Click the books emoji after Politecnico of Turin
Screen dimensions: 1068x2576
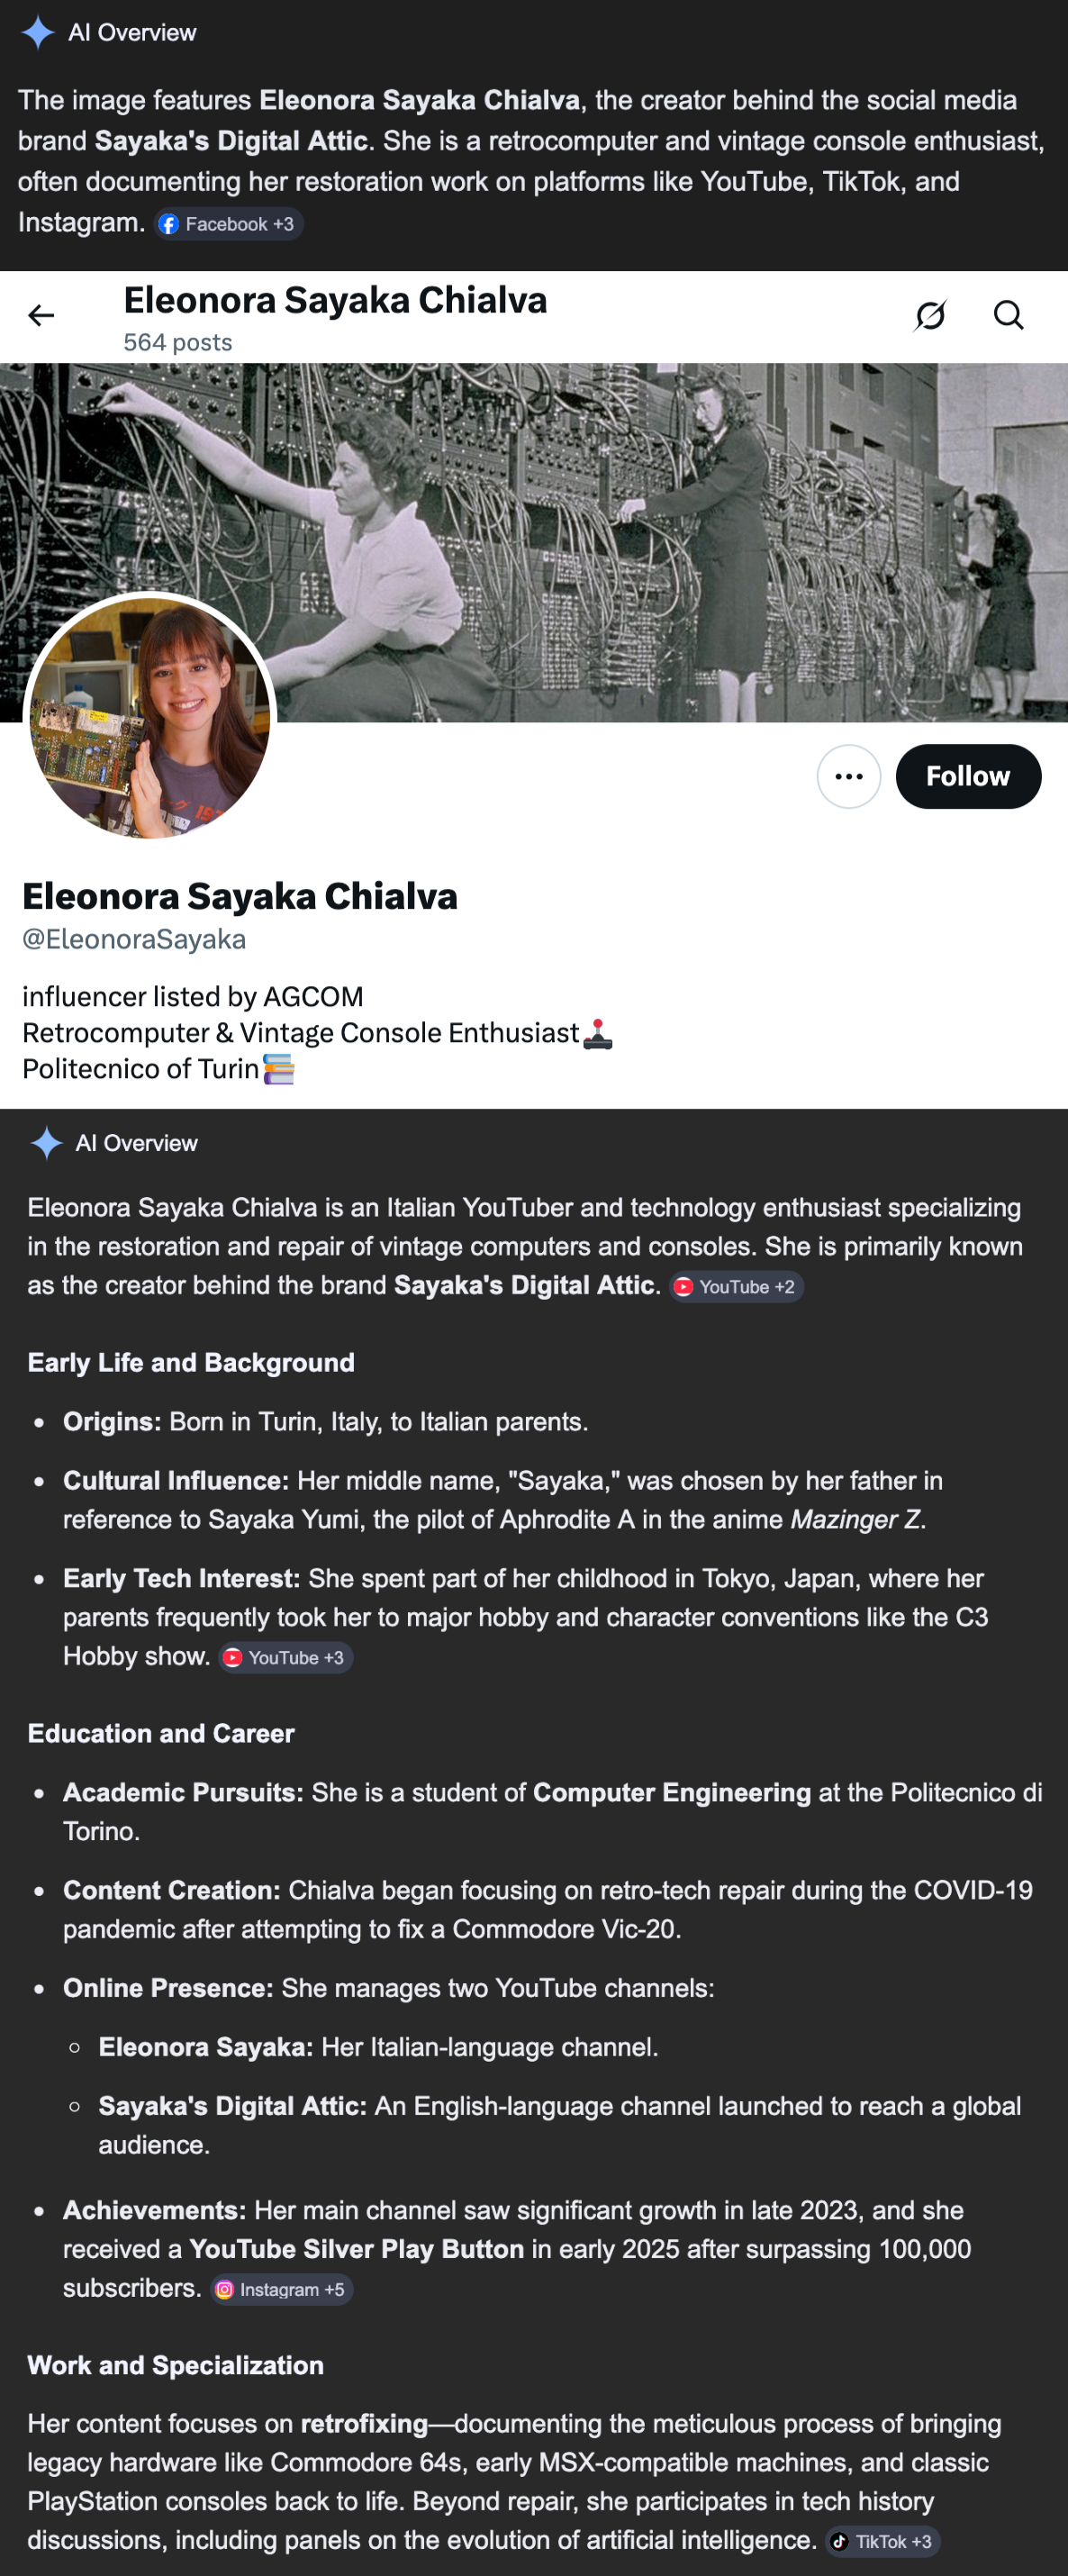(279, 1069)
